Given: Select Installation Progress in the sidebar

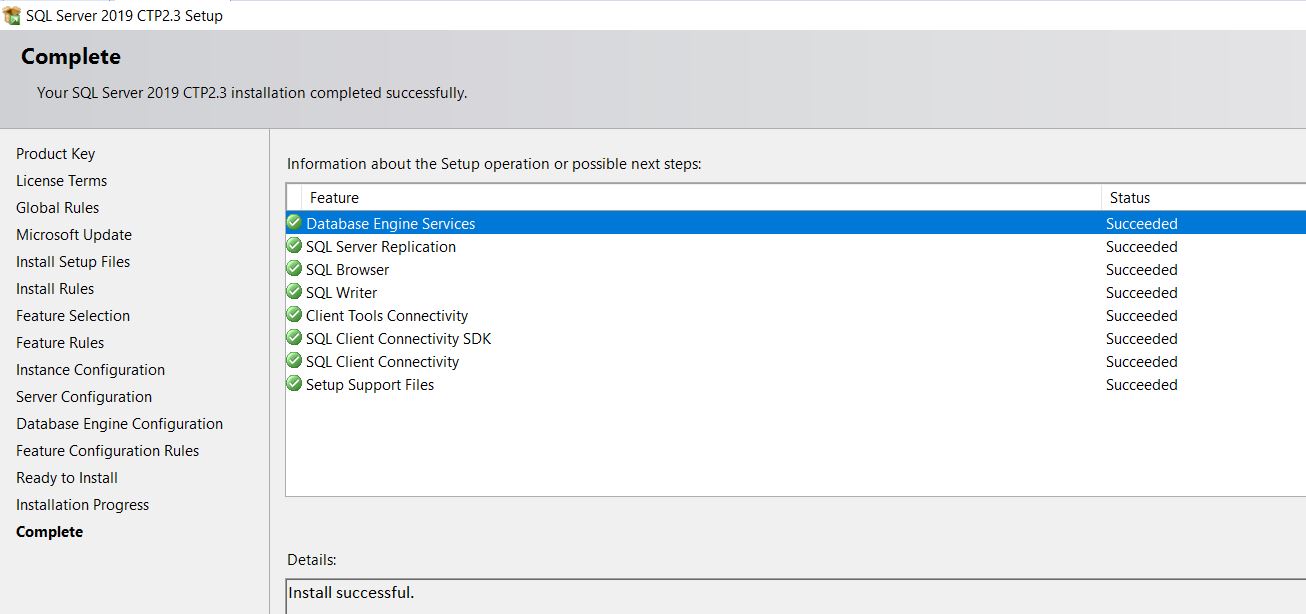Looking at the screenshot, I should click(x=82, y=505).
